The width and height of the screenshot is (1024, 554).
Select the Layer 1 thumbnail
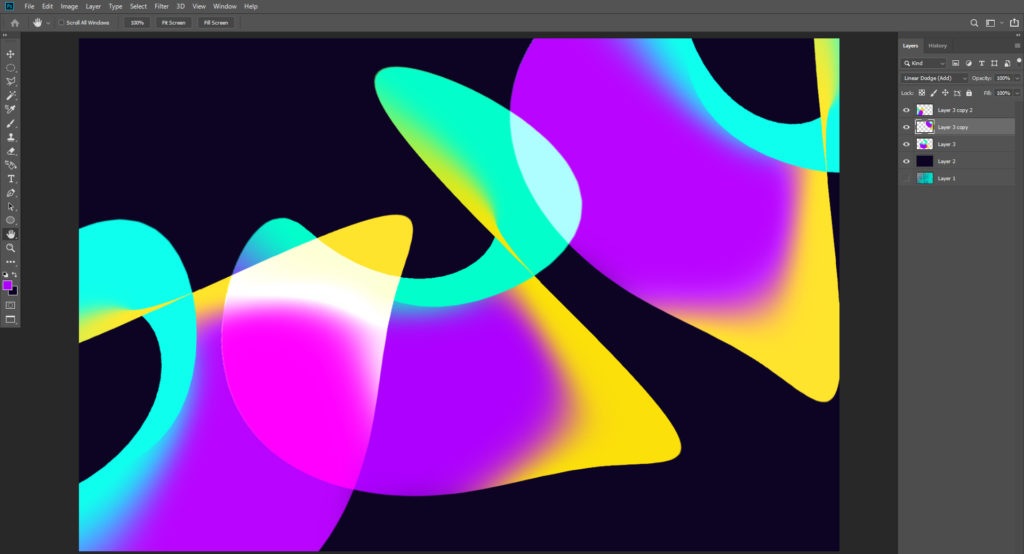[x=925, y=178]
